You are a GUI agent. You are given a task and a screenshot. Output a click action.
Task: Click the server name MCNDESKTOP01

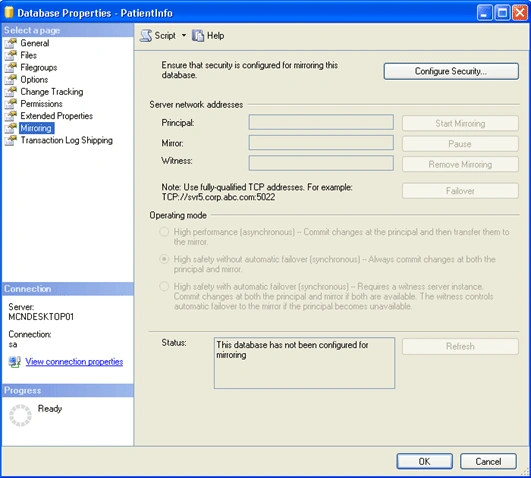coord(41,317)
